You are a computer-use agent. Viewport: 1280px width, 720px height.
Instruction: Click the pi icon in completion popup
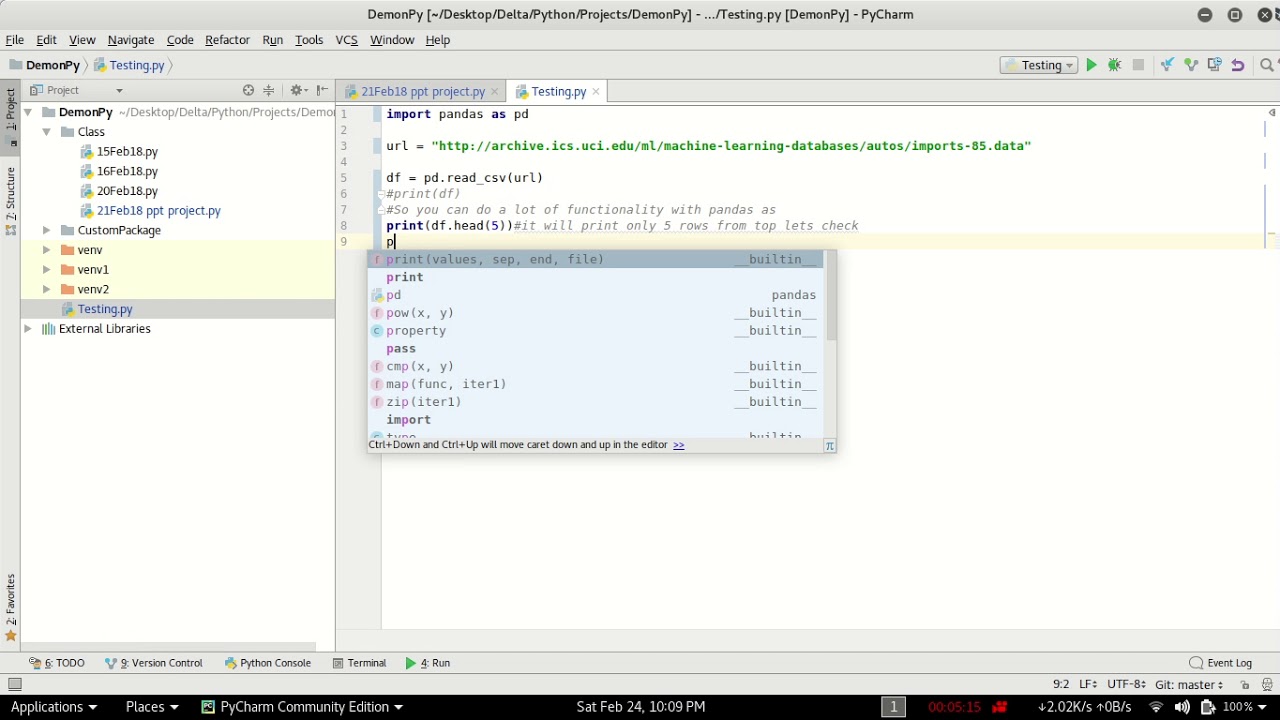tap(829, 445)
